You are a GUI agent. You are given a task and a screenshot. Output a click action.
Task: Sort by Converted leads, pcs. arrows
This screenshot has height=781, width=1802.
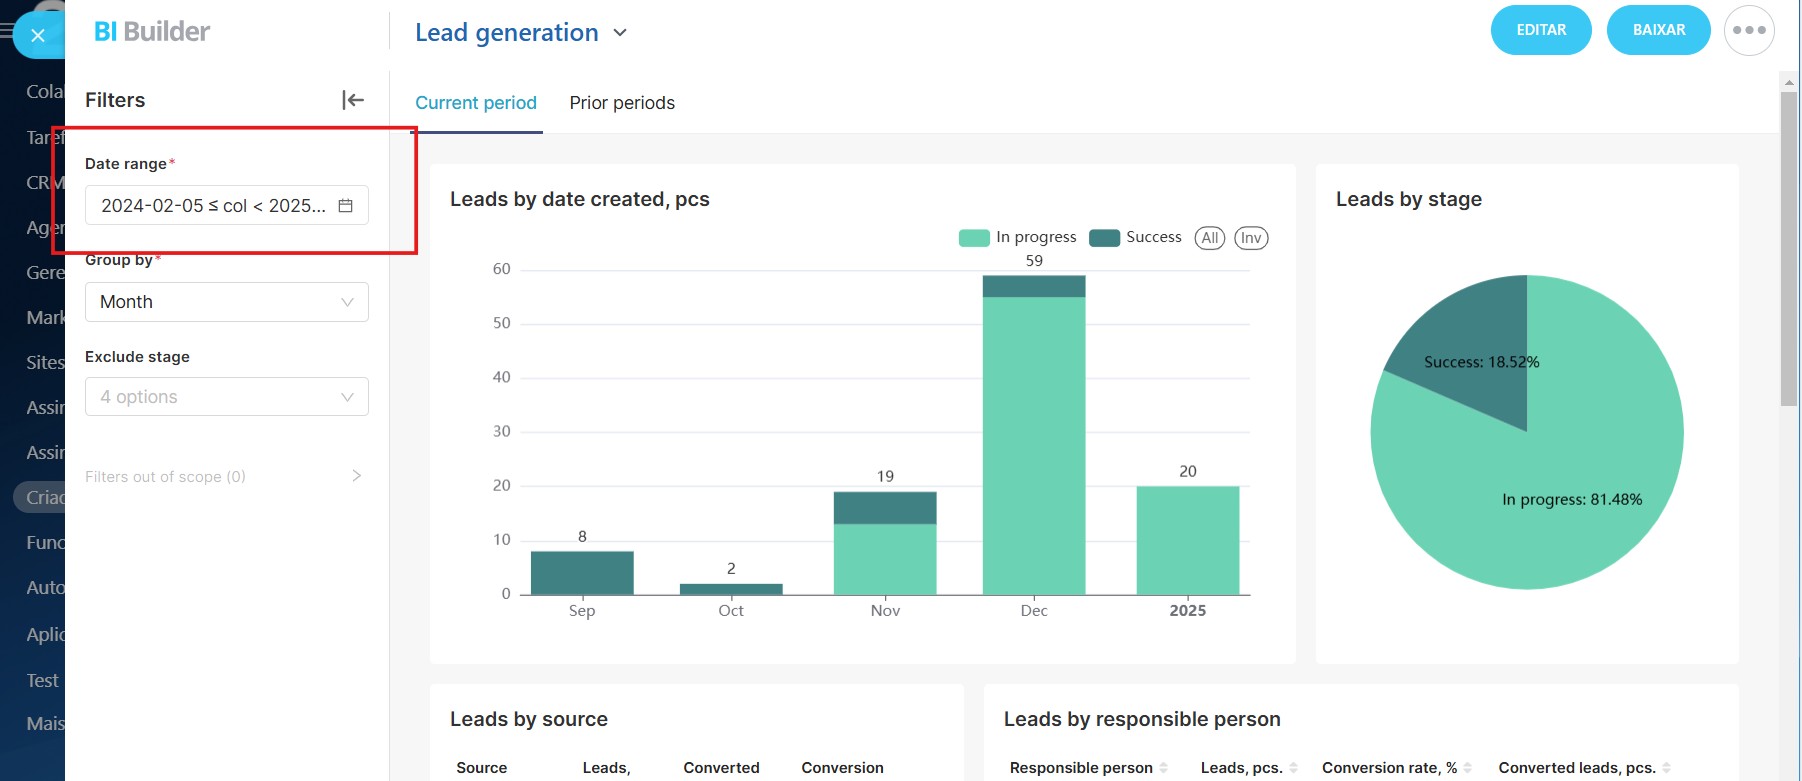tap(1666, 768)
